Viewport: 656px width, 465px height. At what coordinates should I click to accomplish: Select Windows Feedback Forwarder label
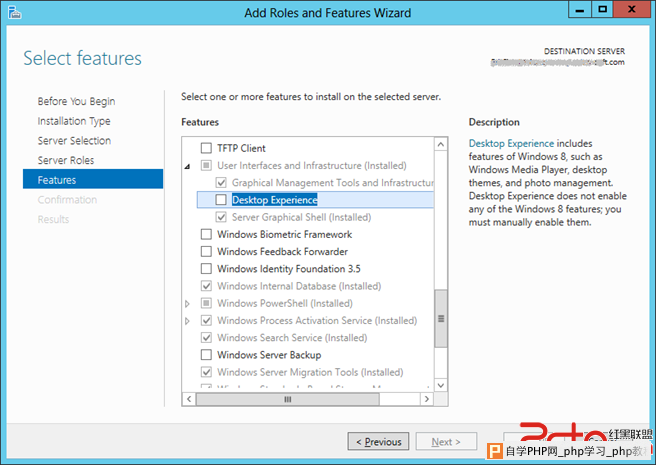(x=282, y=251)
